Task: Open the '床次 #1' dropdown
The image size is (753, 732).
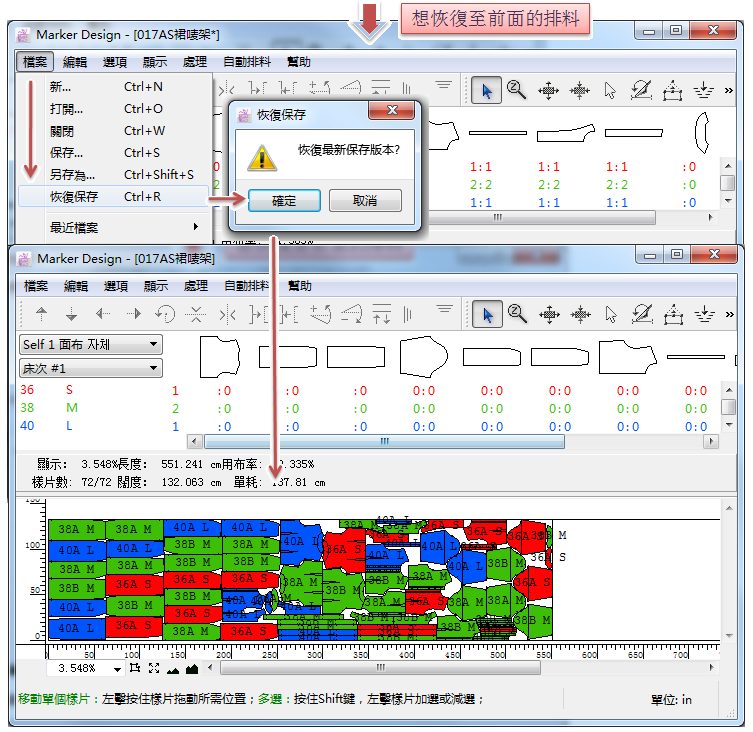Action: 90,368
